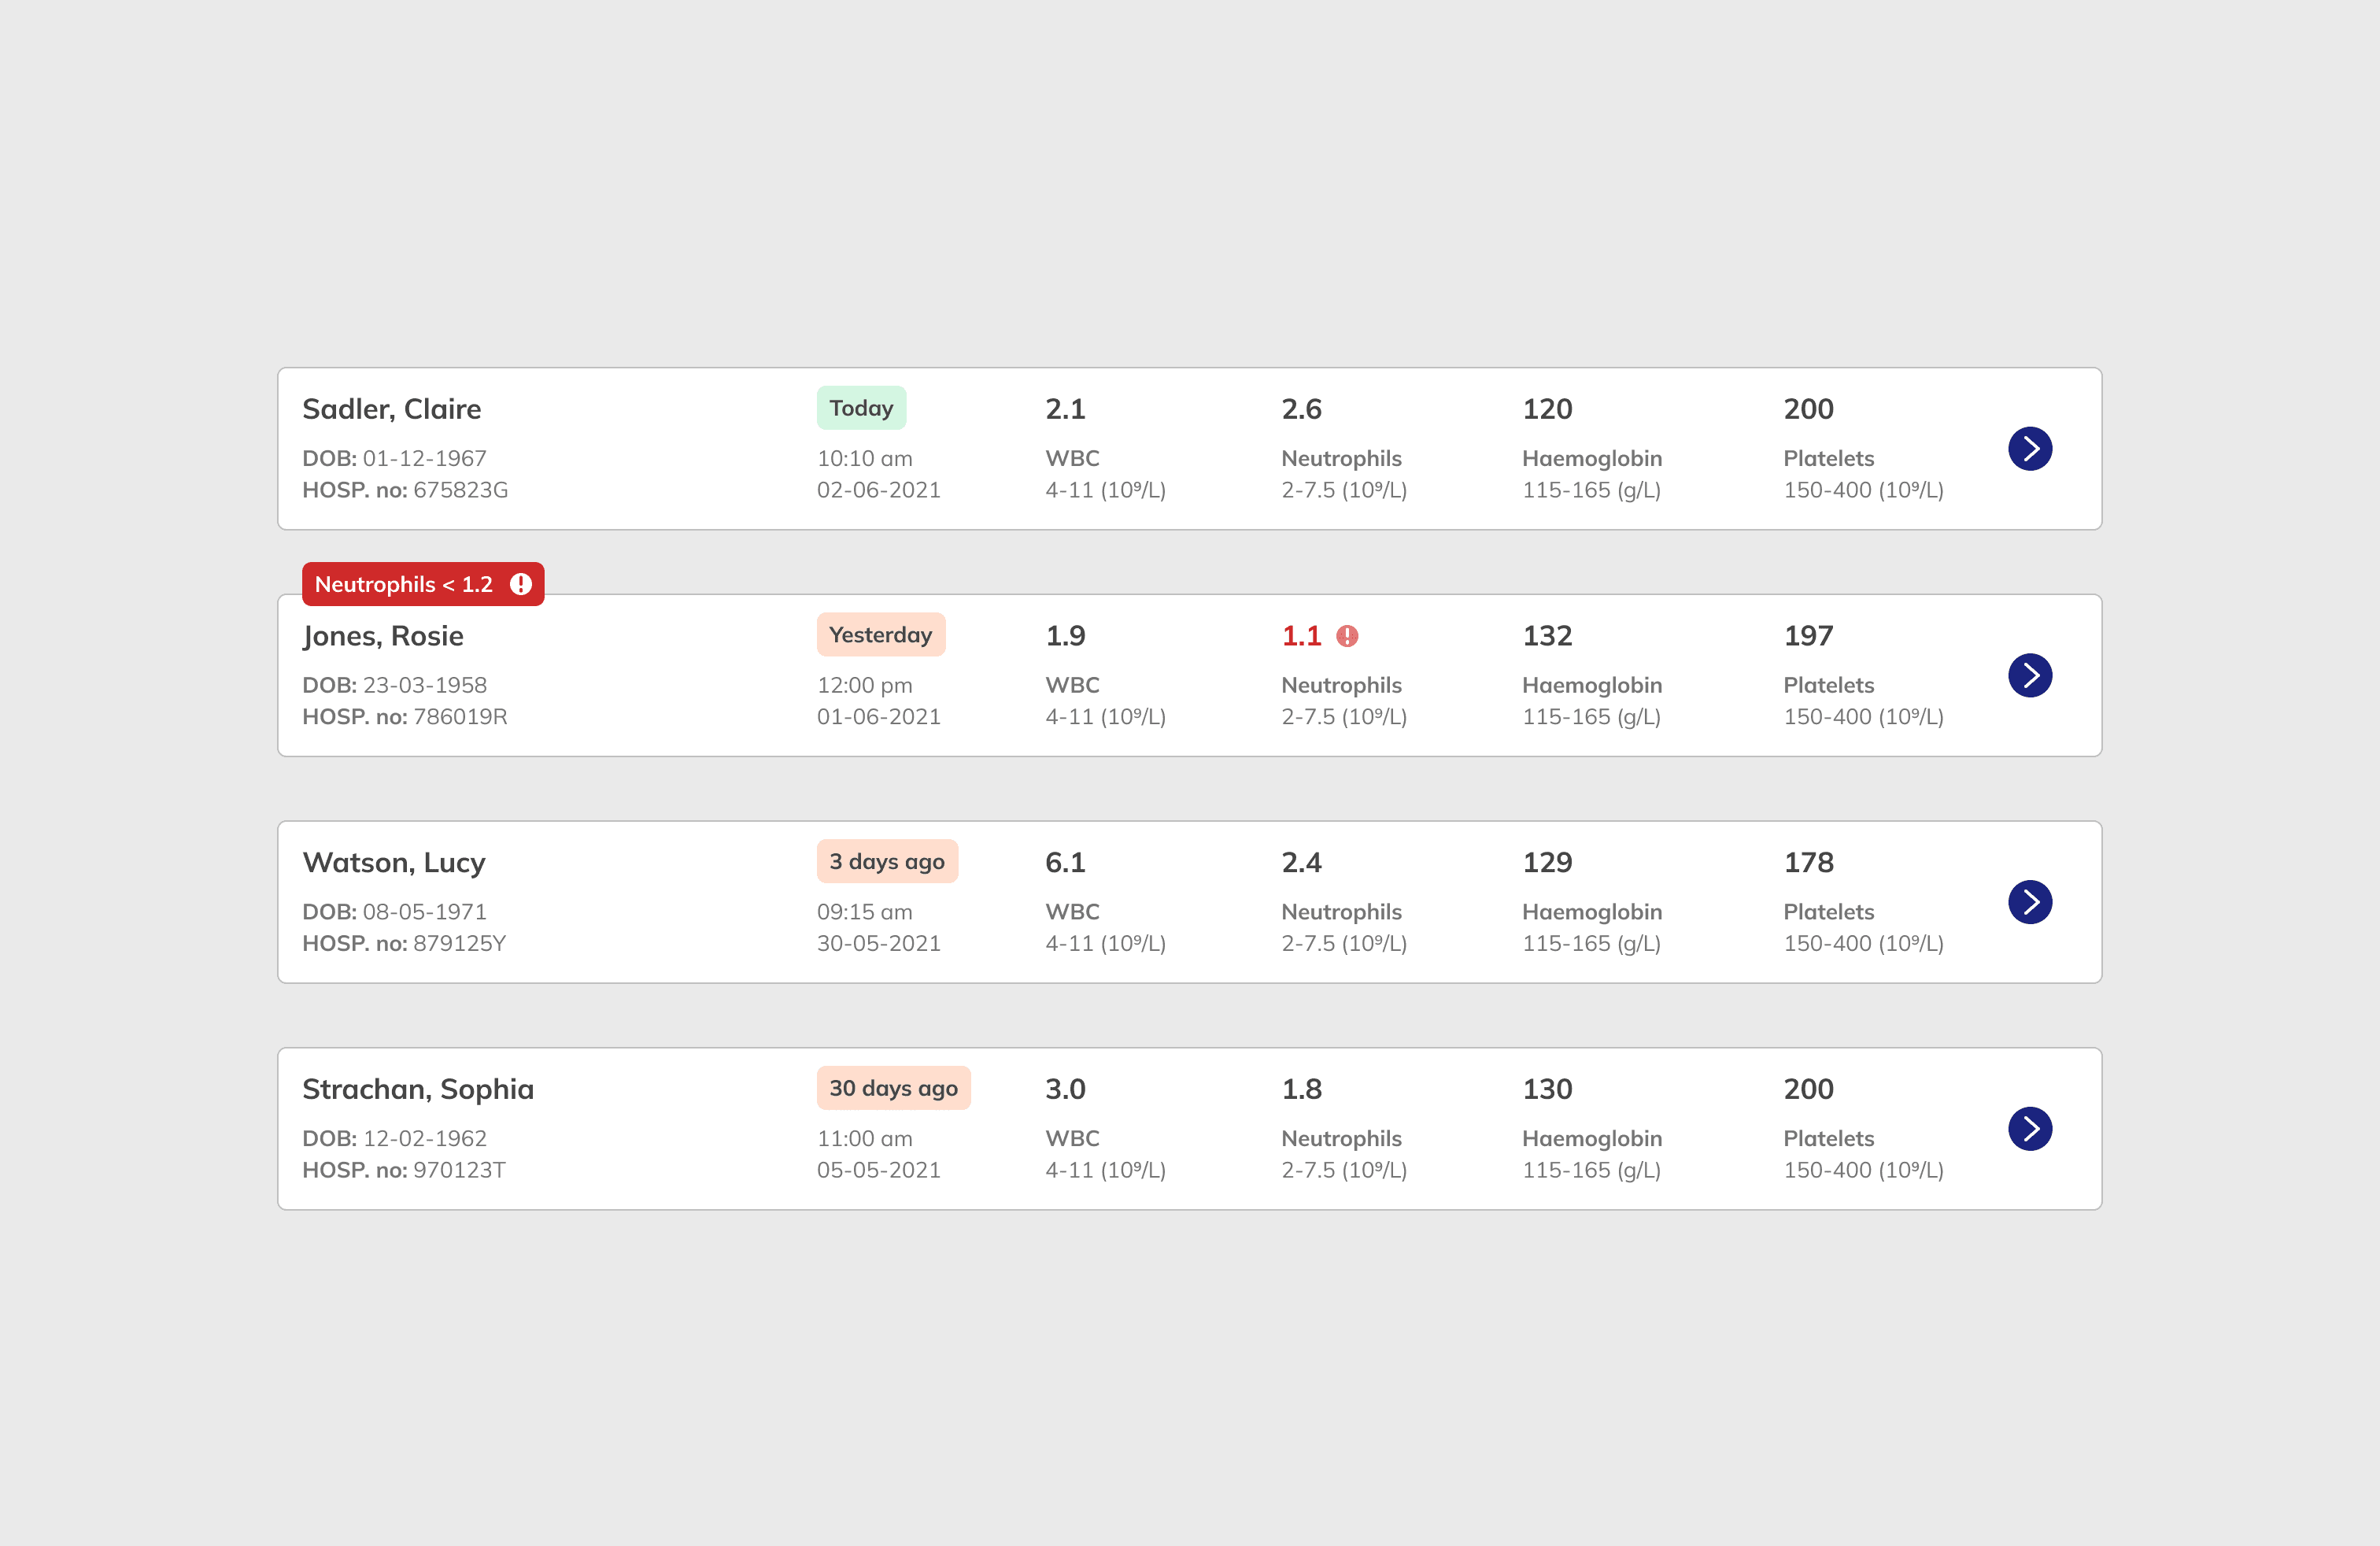Open Rosie Jones's record via arrow icon
This screenshot has height=1546, width=2380.
[x=2029, y=676]
